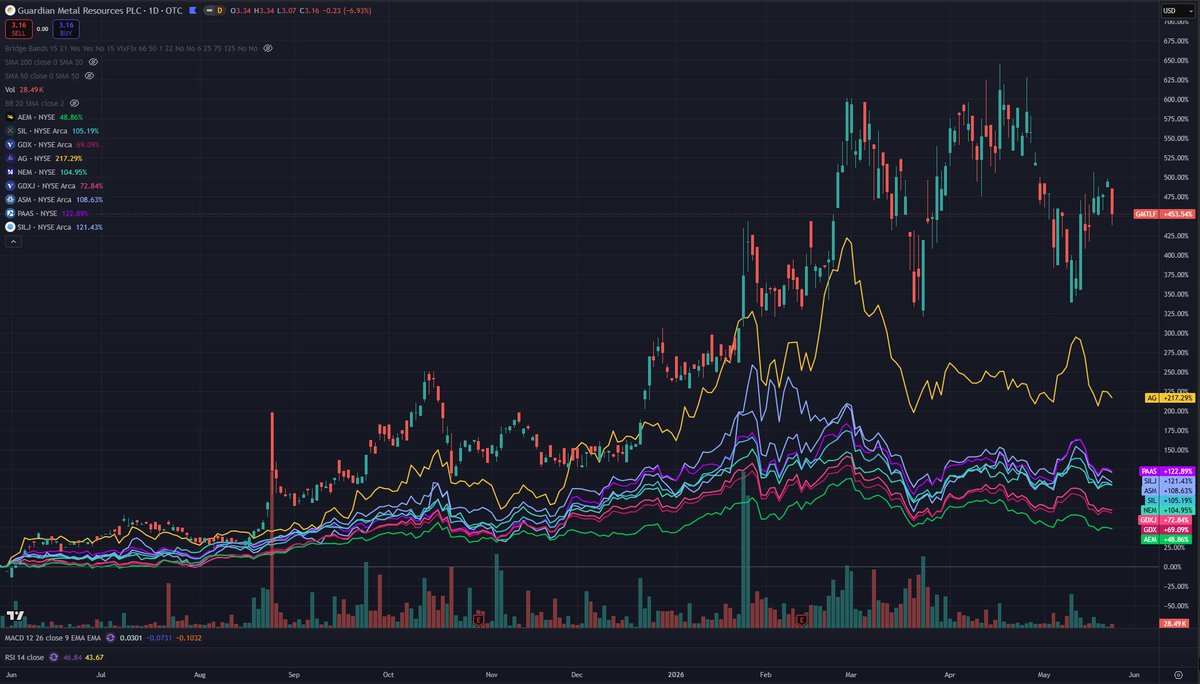Select the RSI 14 close indicator legend
The width and height of the screenshot is (1200, 684).
(x=23, y=657)
